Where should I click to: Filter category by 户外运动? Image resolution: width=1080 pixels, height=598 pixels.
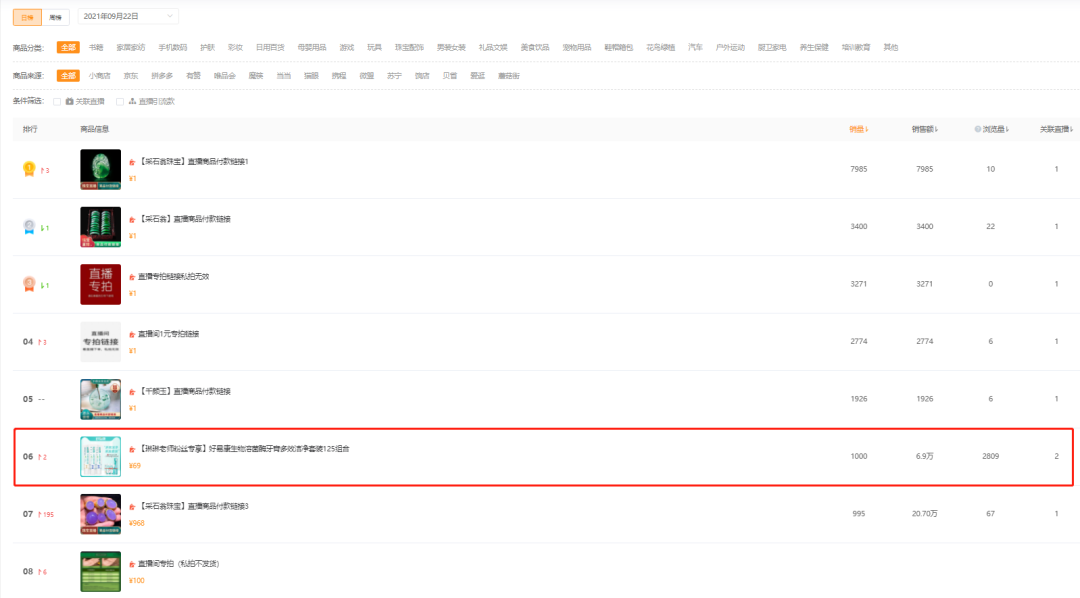(x=730, y=48)
